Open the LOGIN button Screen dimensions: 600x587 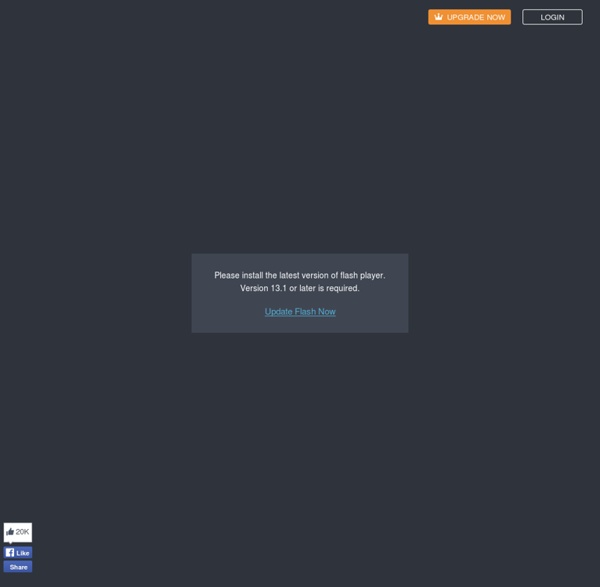coord(552,17)
